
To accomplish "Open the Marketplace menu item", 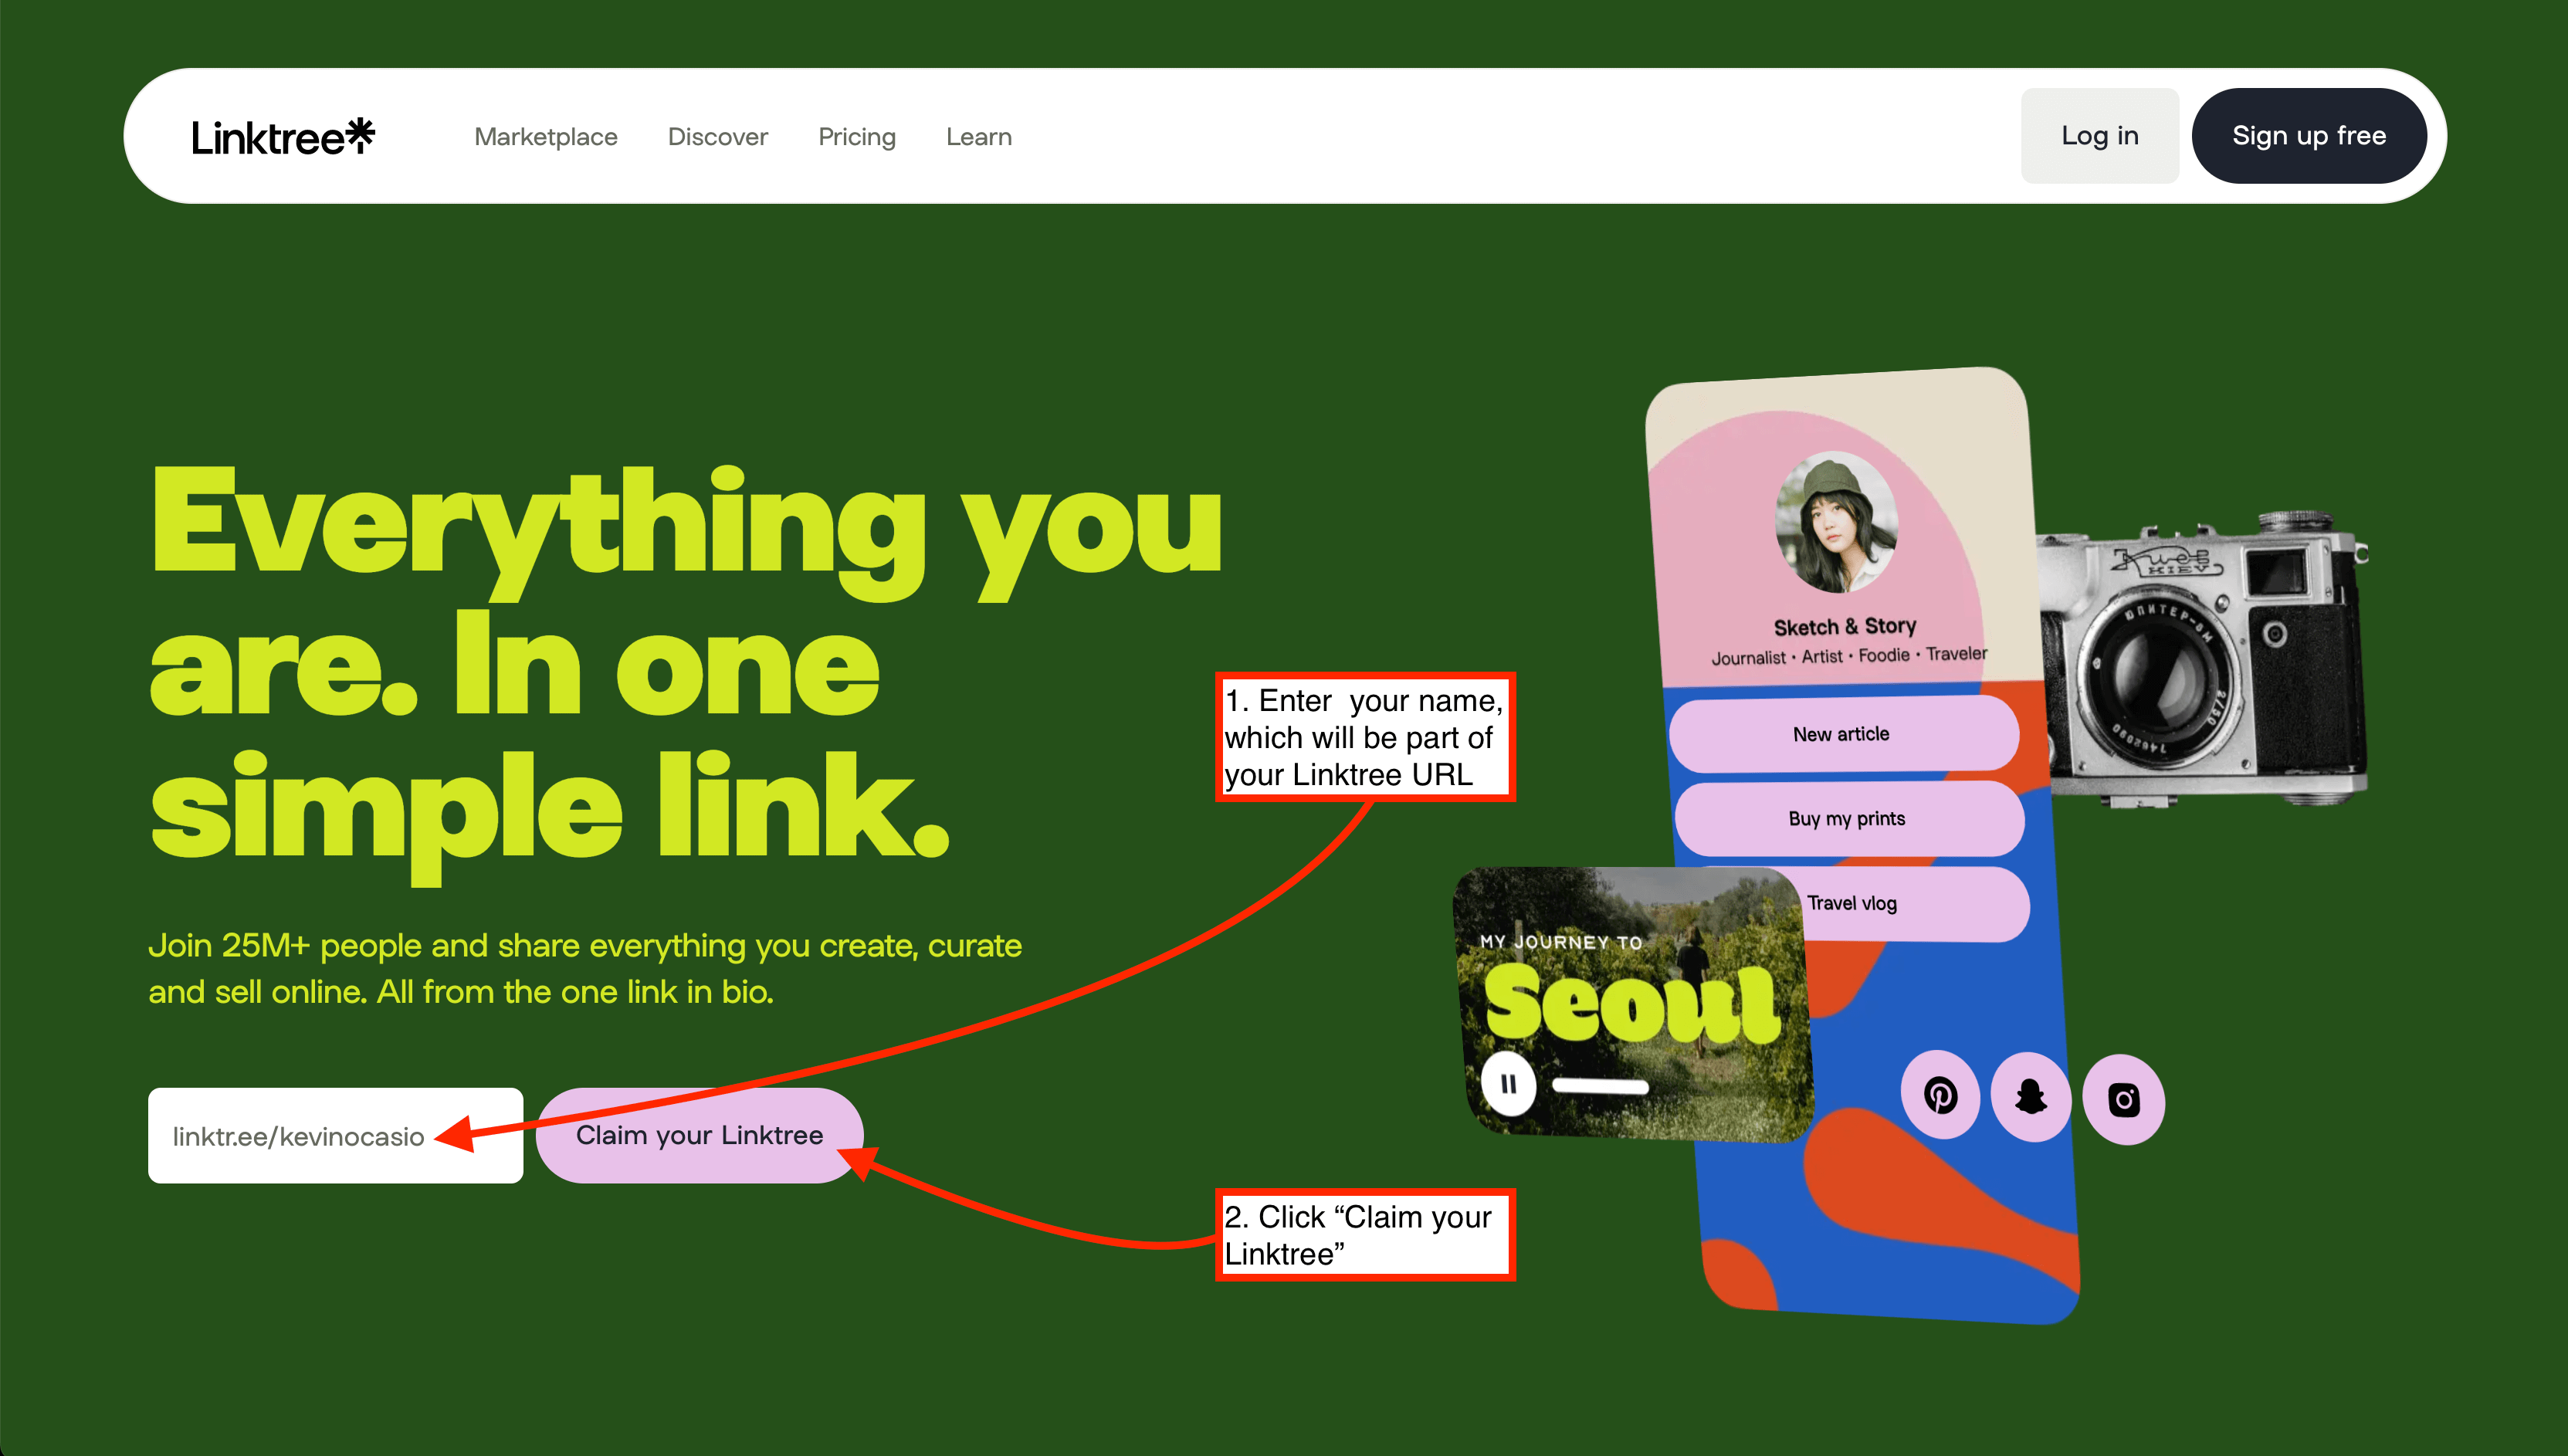I will (546, 136).
